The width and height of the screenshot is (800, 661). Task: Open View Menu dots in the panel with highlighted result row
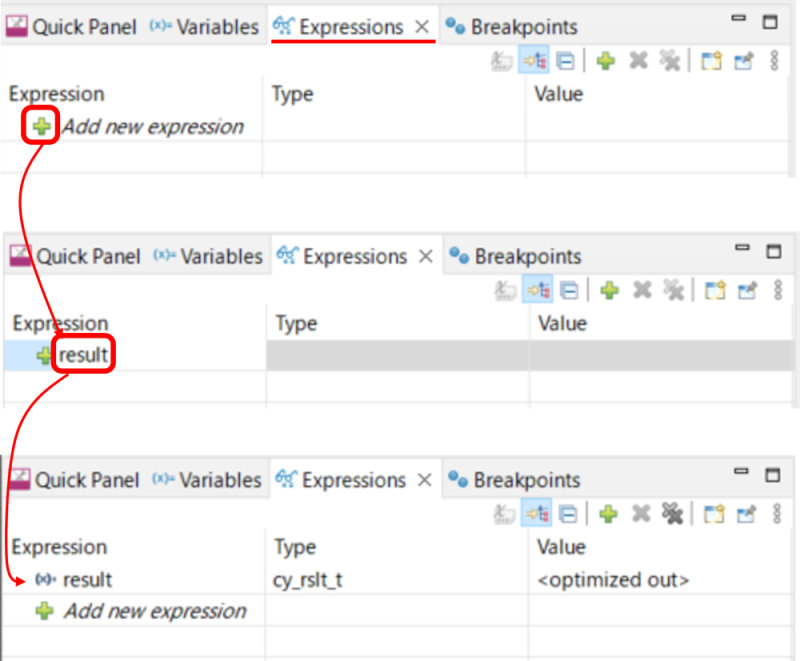click(778, 290)
